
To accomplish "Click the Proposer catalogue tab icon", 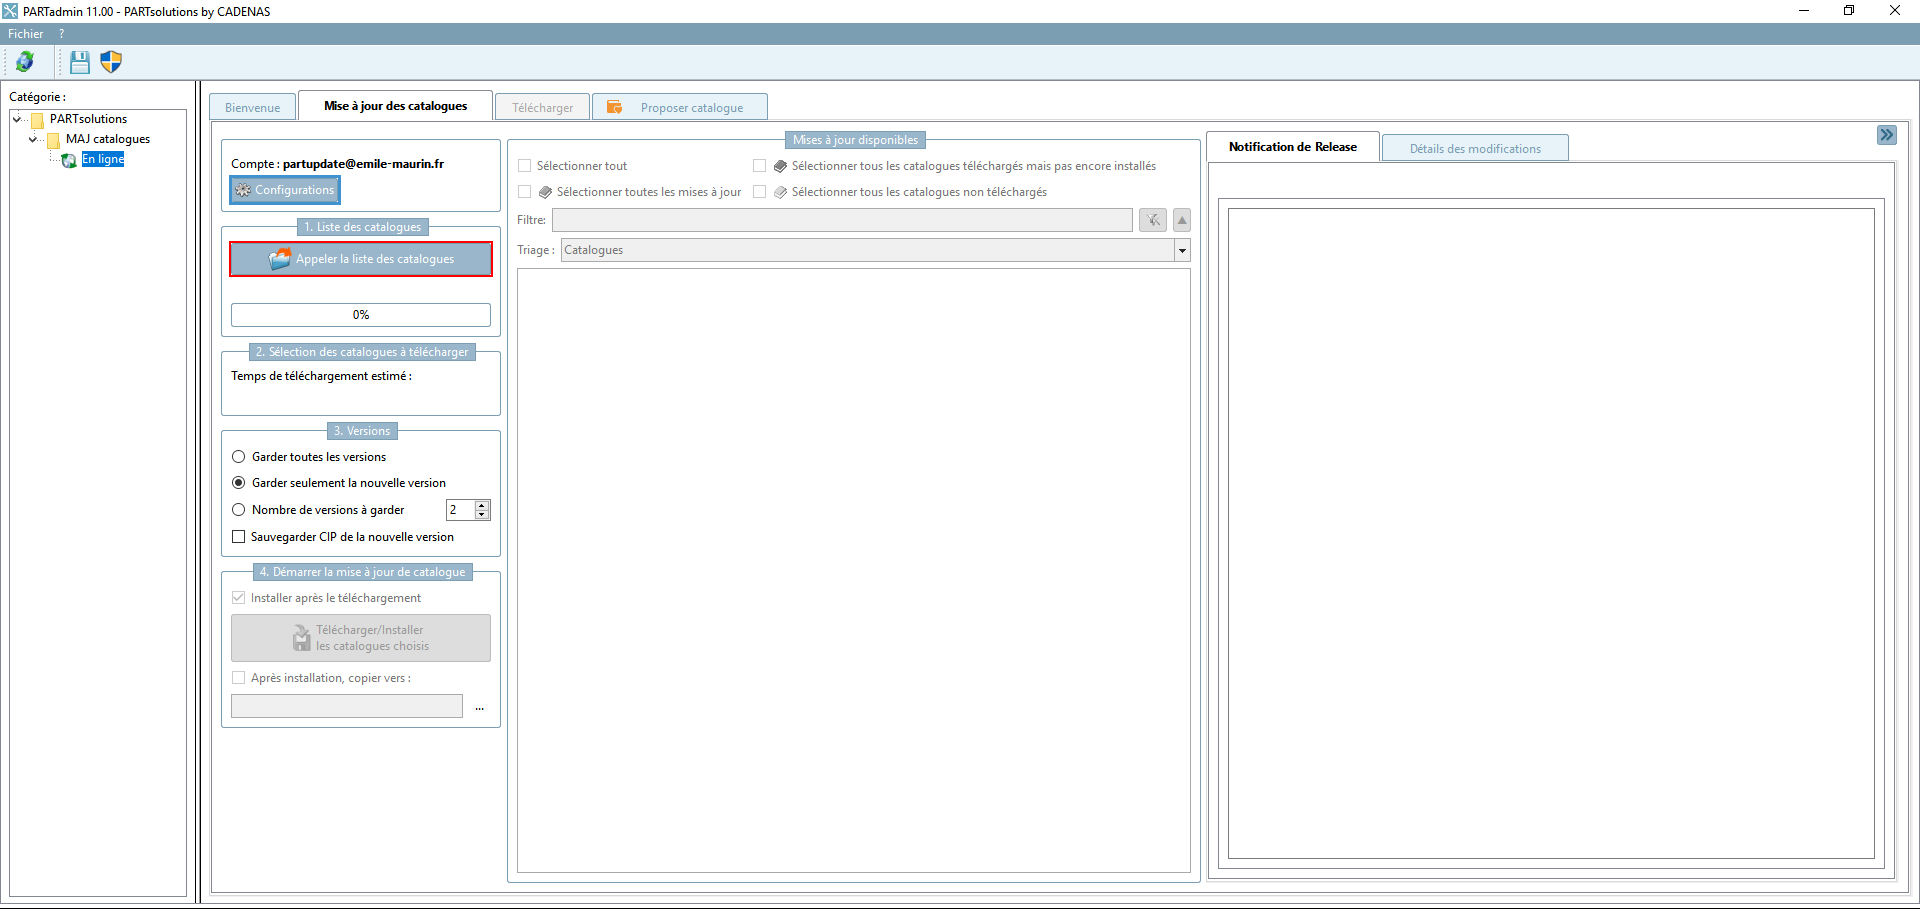I will point(615,107).
